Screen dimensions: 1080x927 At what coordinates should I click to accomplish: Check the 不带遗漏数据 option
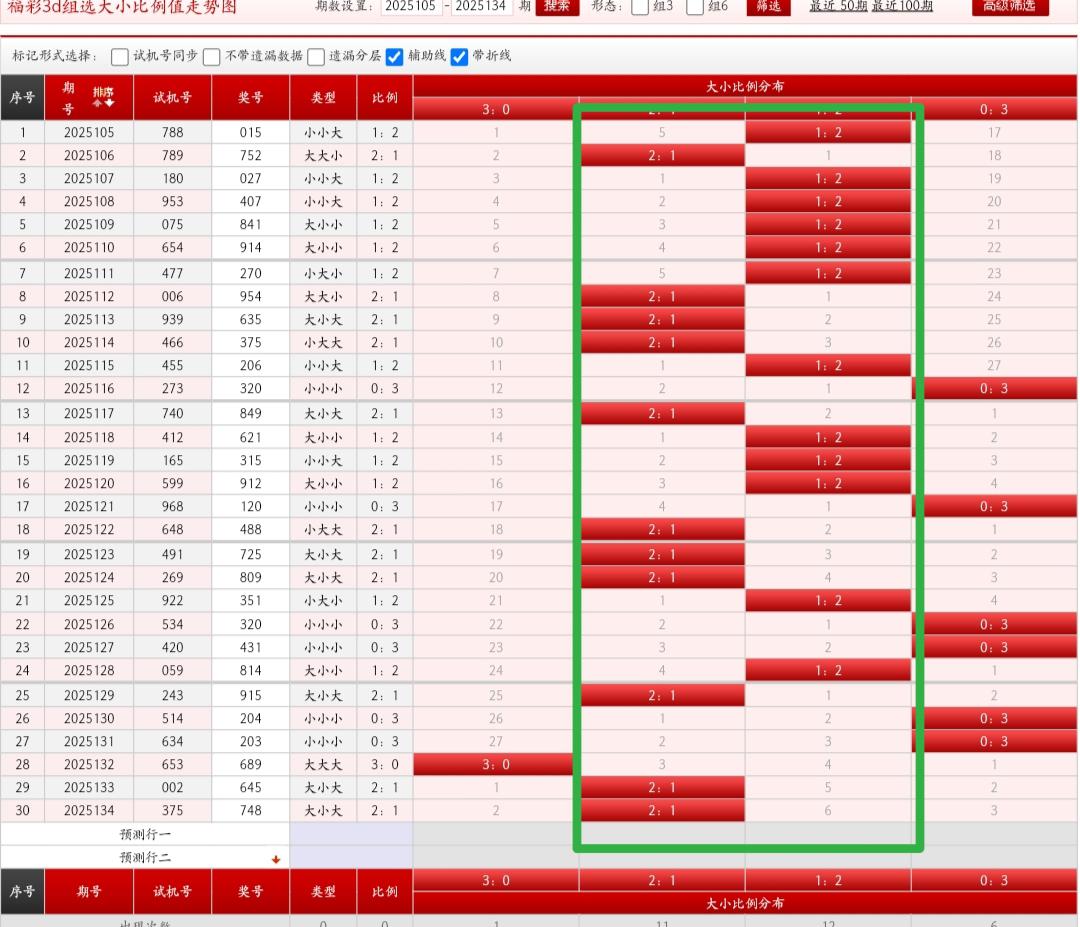212,57
